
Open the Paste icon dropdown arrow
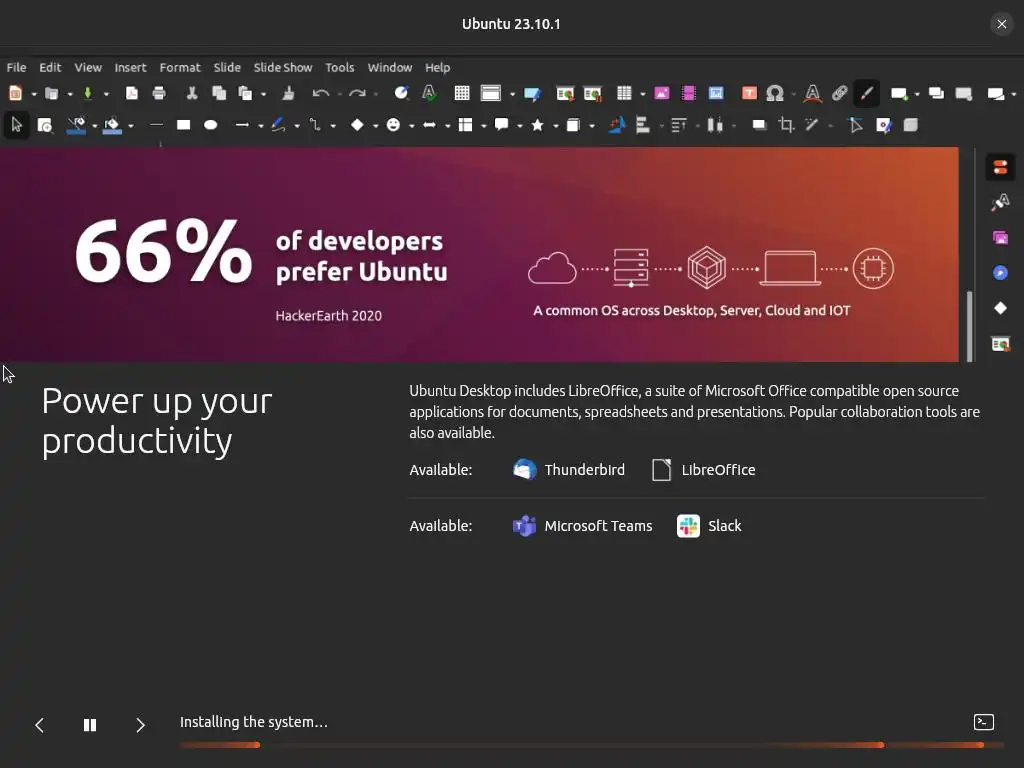click(263, 94)
